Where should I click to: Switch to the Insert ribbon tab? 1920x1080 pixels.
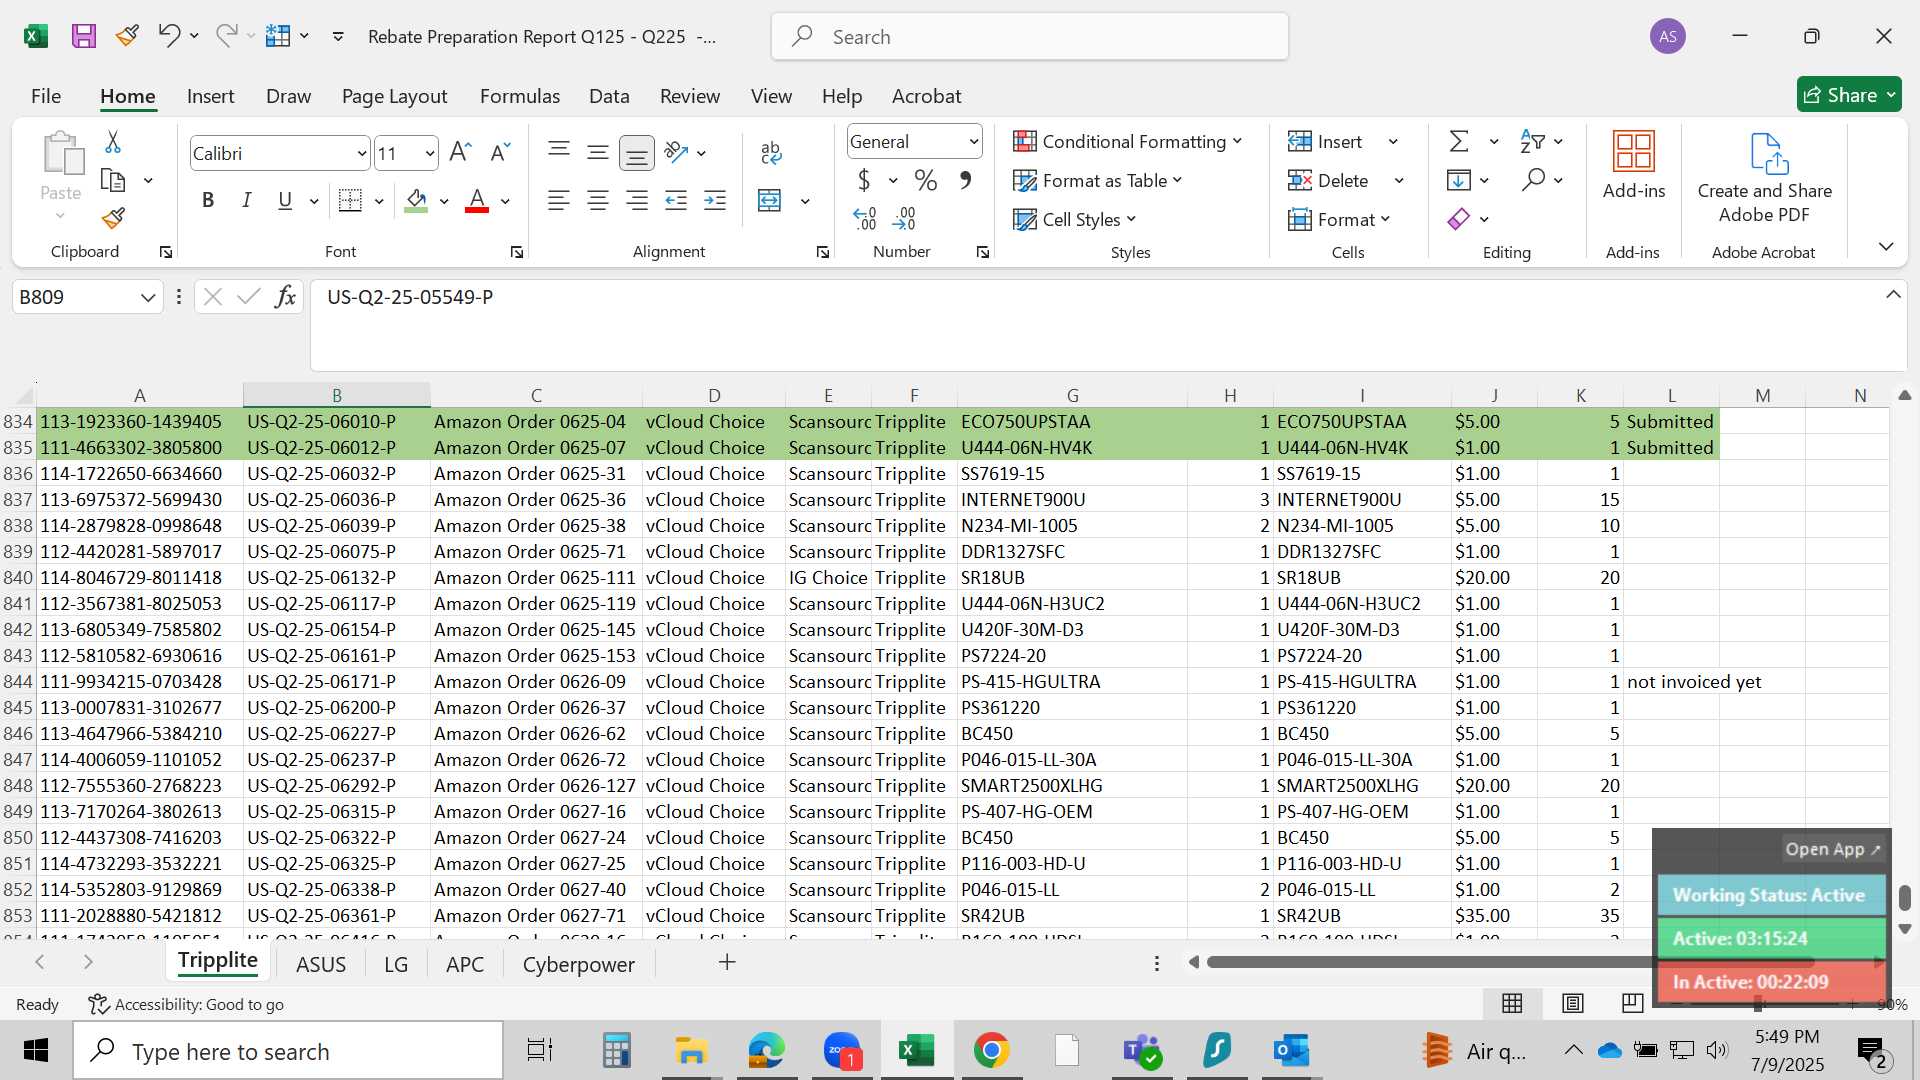coord(210,96)
